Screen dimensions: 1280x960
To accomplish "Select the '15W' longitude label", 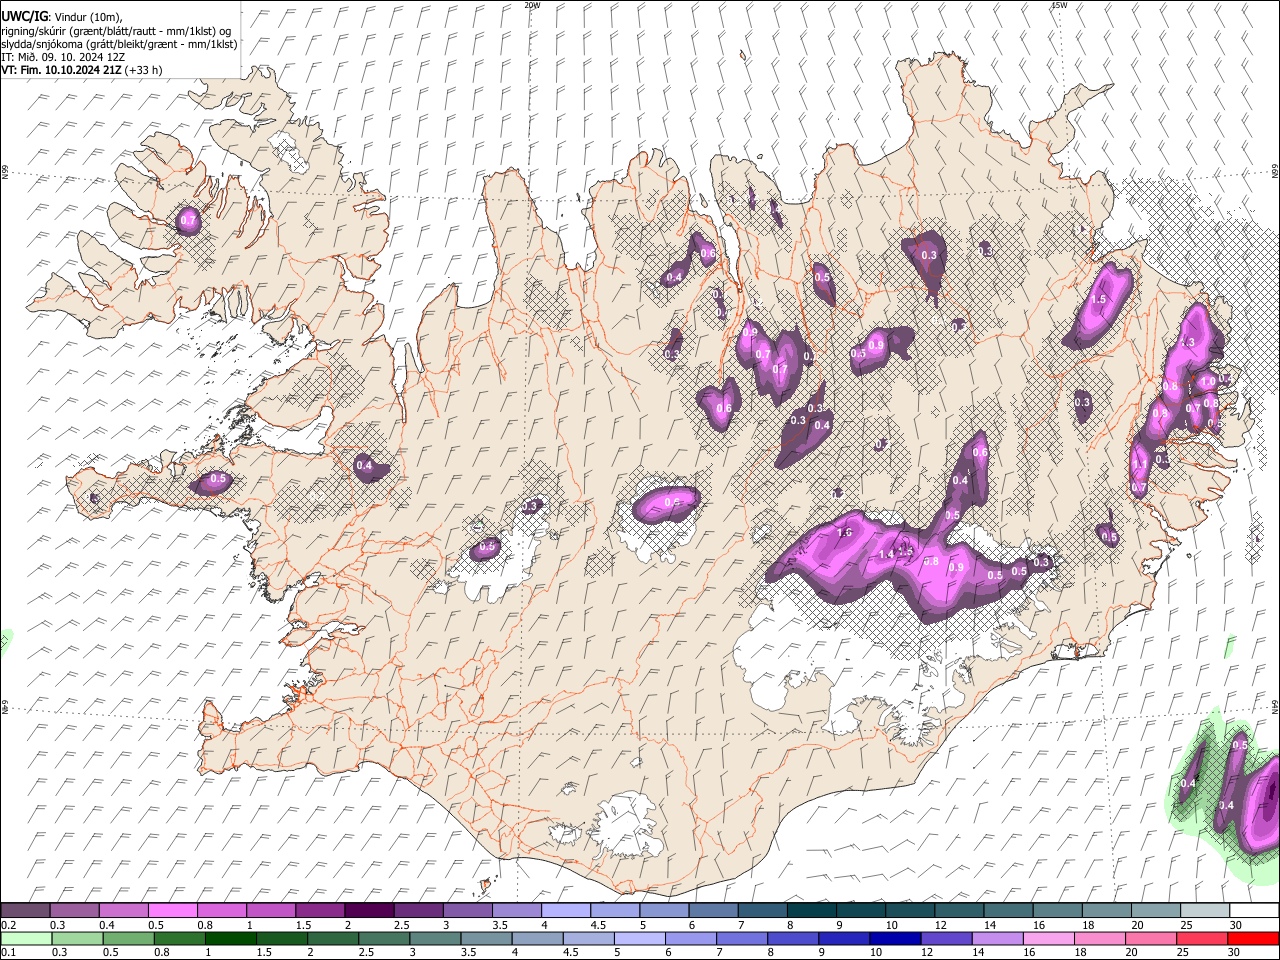I will (1059, 5).
